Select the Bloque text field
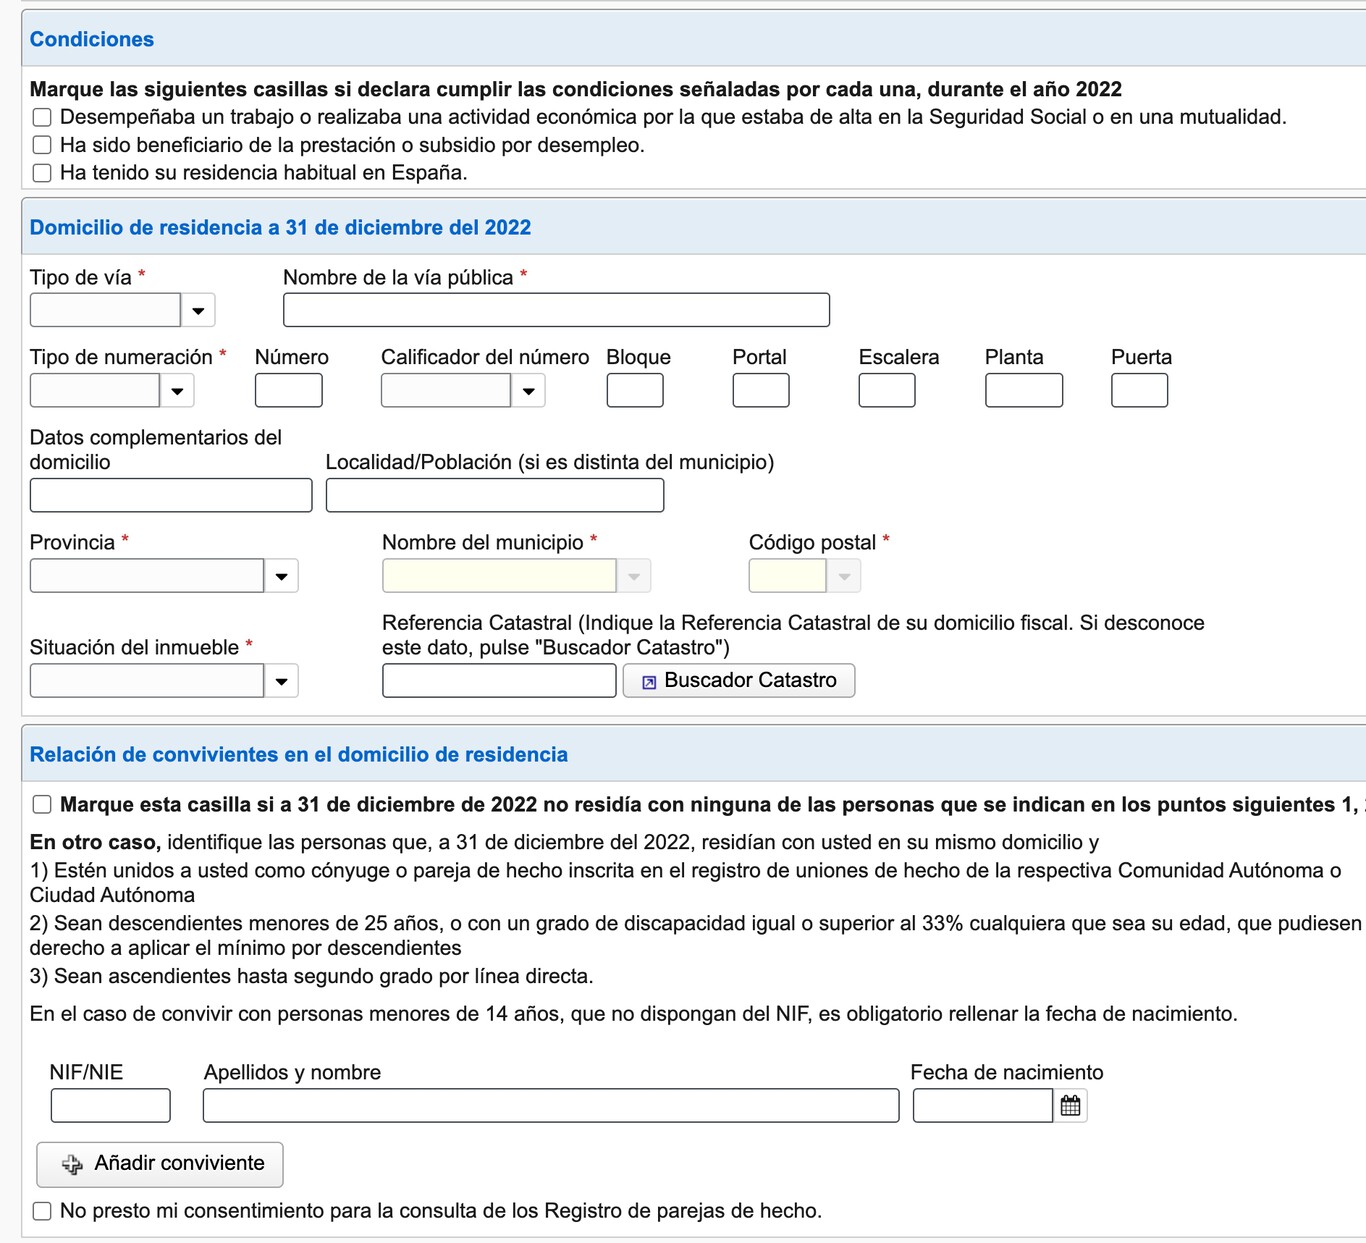Image resolution: width=1366 pixels, height=1243 pixels. click(x=635, y=390)
